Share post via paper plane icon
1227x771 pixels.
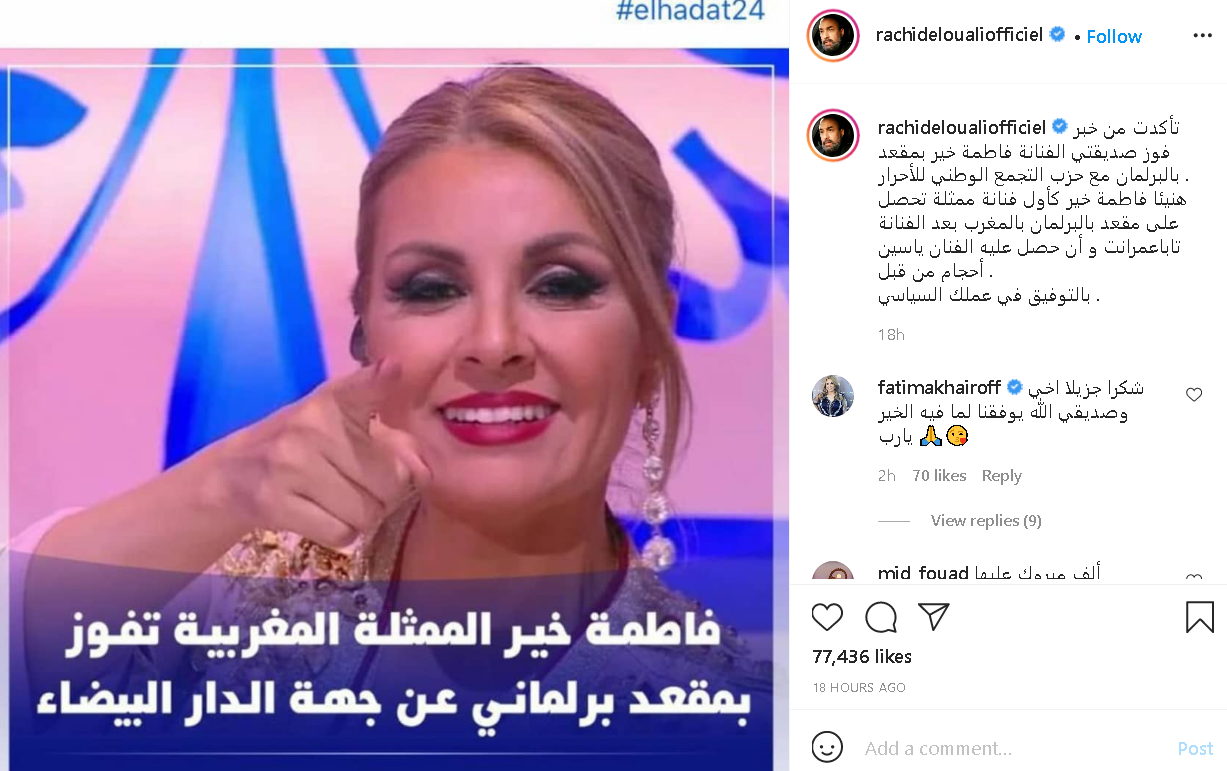click(933, 617)
